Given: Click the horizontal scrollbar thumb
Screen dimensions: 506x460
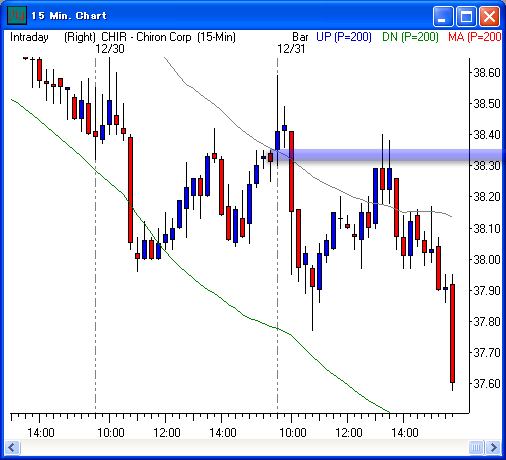Looking at the screenshot, I should coord(476,447).
